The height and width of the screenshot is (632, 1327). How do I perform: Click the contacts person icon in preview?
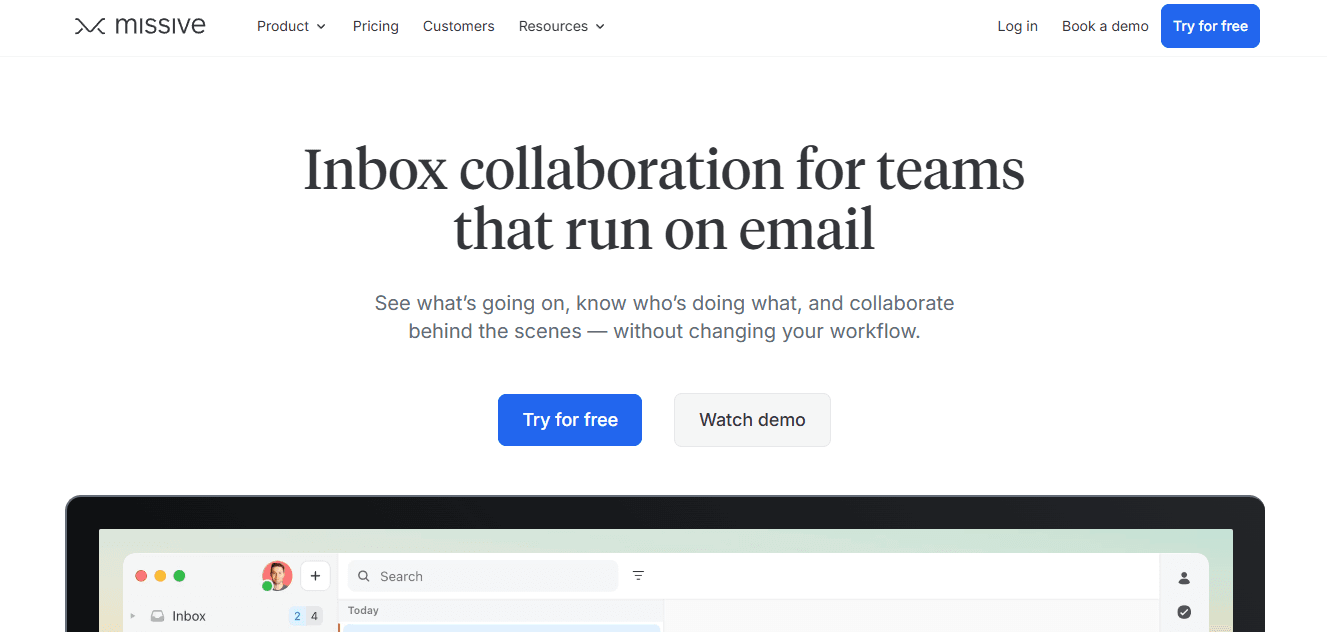click(1184, 578)
